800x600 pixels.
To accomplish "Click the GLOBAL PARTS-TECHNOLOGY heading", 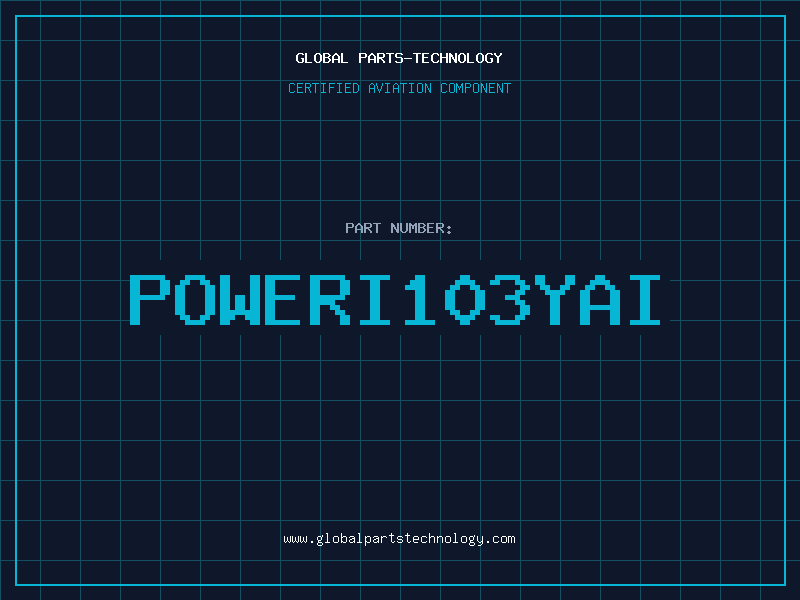I will tap(399, 58).
